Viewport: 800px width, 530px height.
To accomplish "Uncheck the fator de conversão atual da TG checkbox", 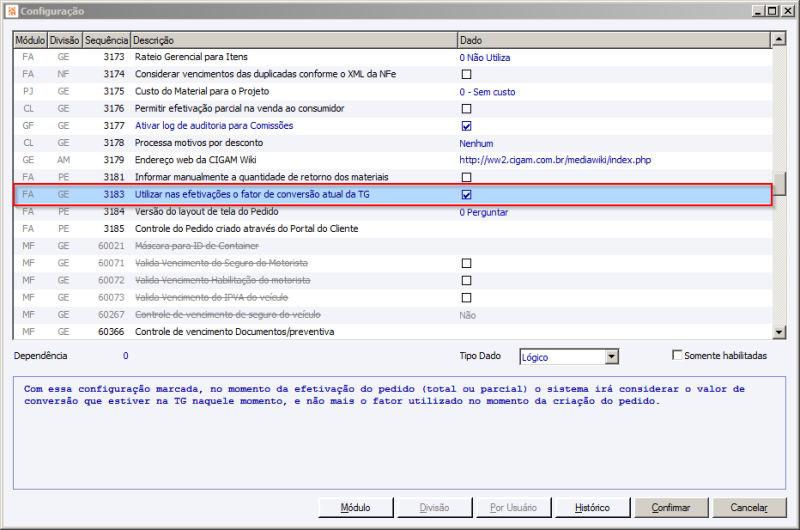I will tap(466, 195).
